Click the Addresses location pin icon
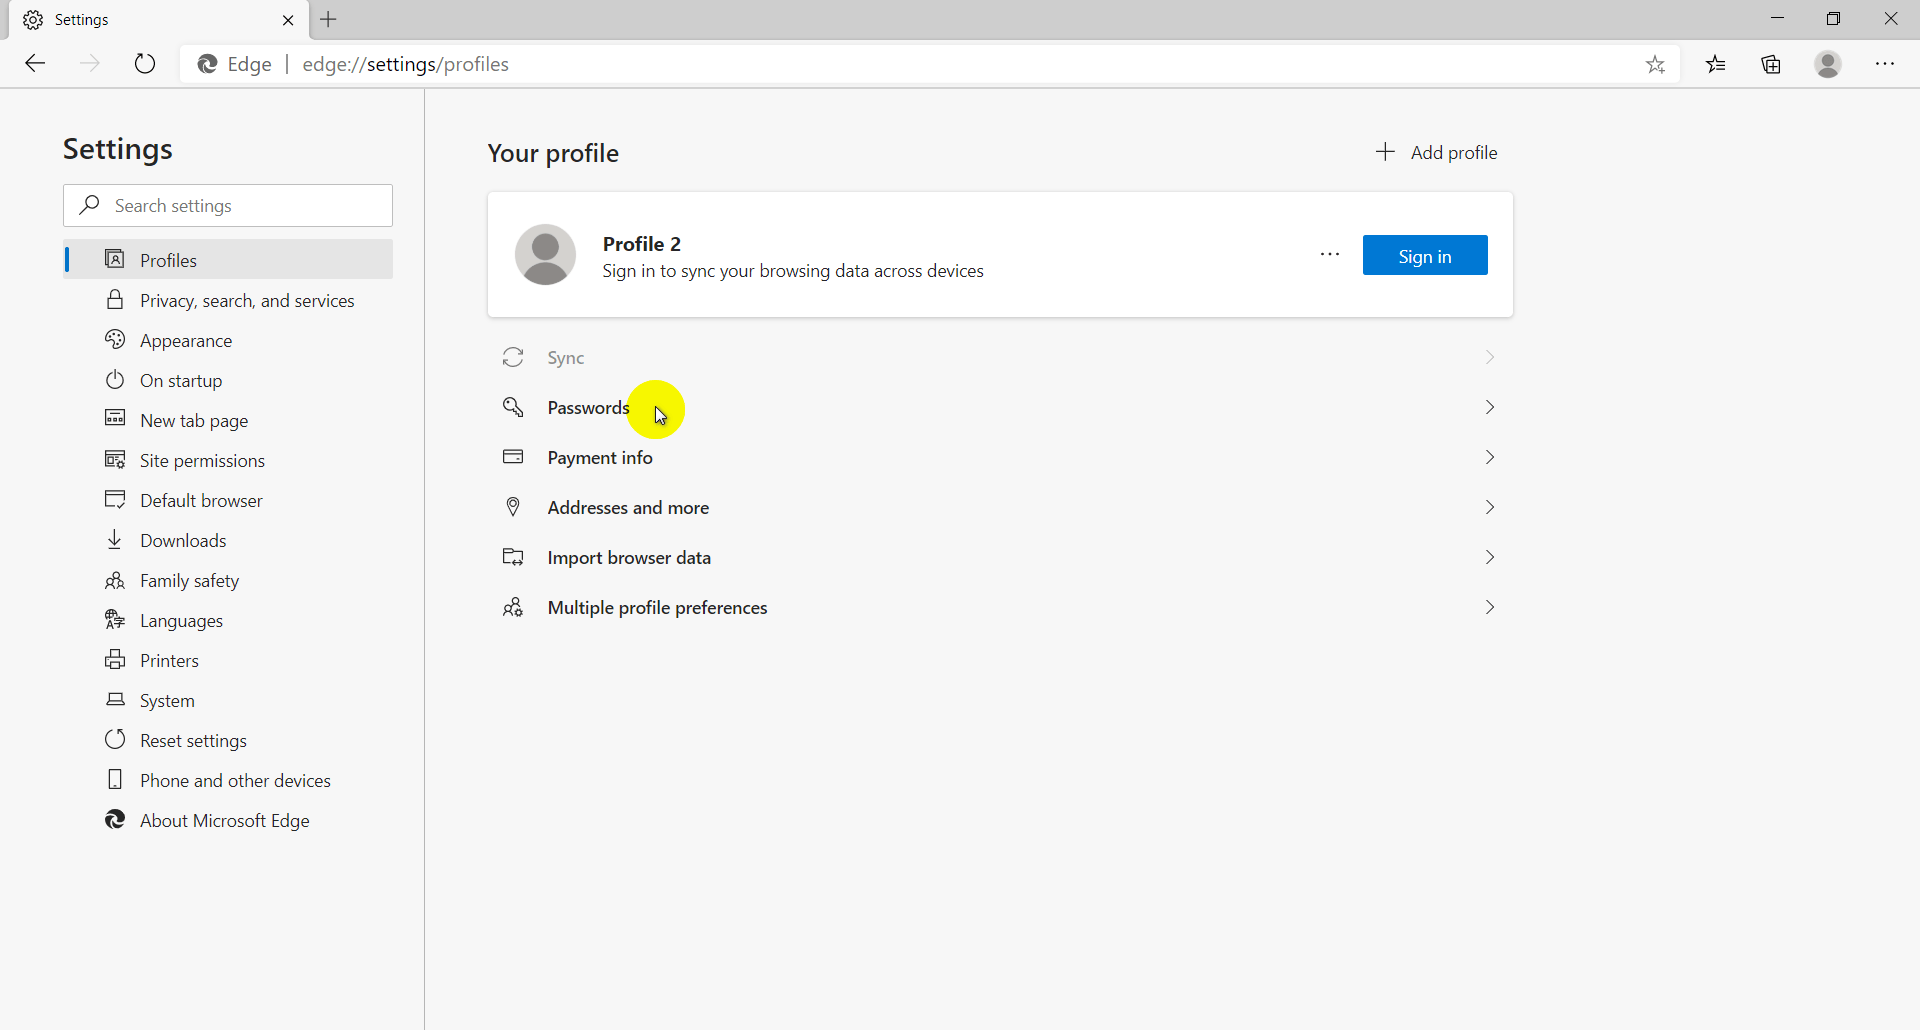 coord(513,507)
